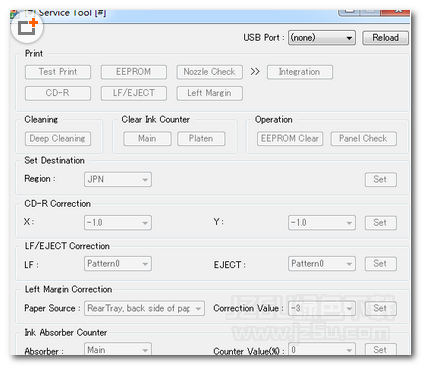Open the USB Port dropdown
422x366 pixels.
click(x=322, y=38)
